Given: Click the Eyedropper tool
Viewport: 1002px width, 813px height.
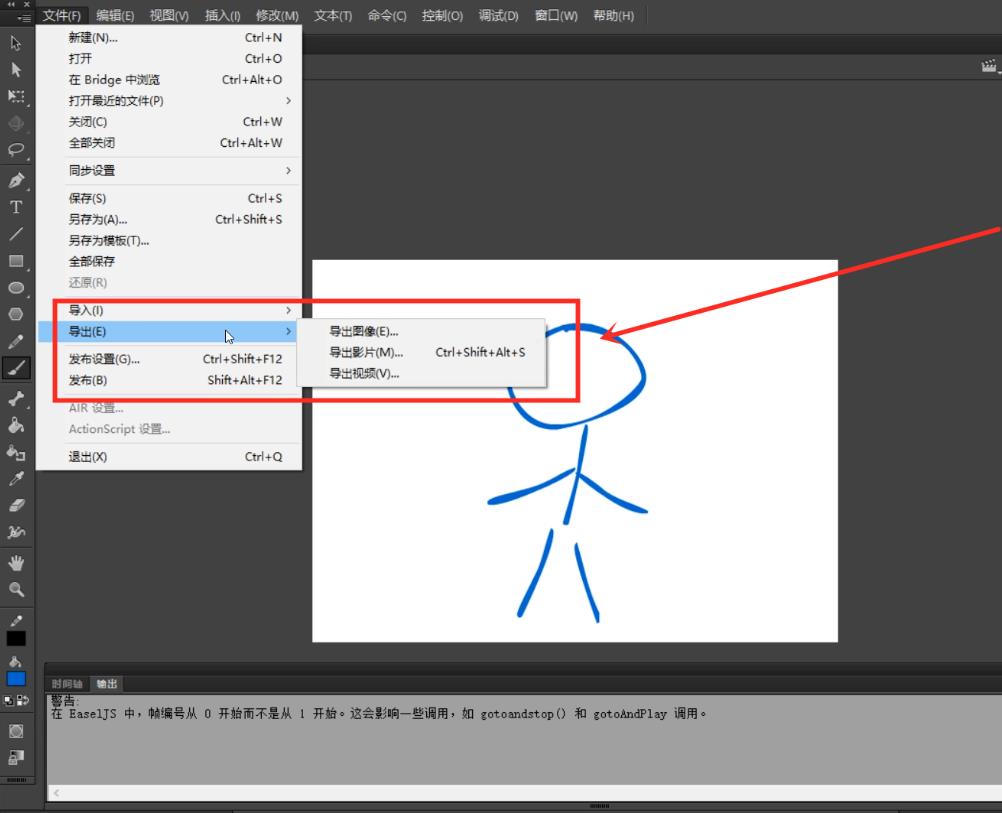Looking at the screenshot, I should coord(16,479).
